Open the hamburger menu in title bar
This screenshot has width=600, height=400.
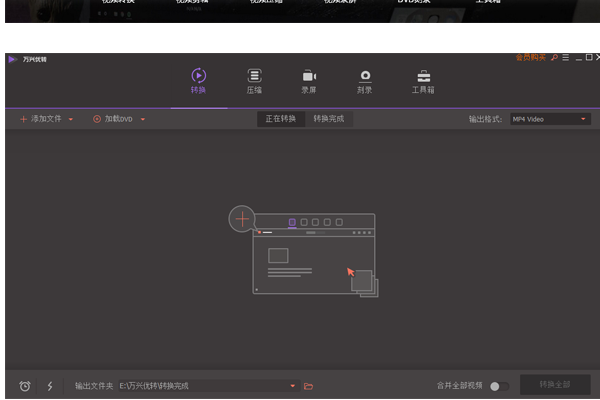pos(566,59)
